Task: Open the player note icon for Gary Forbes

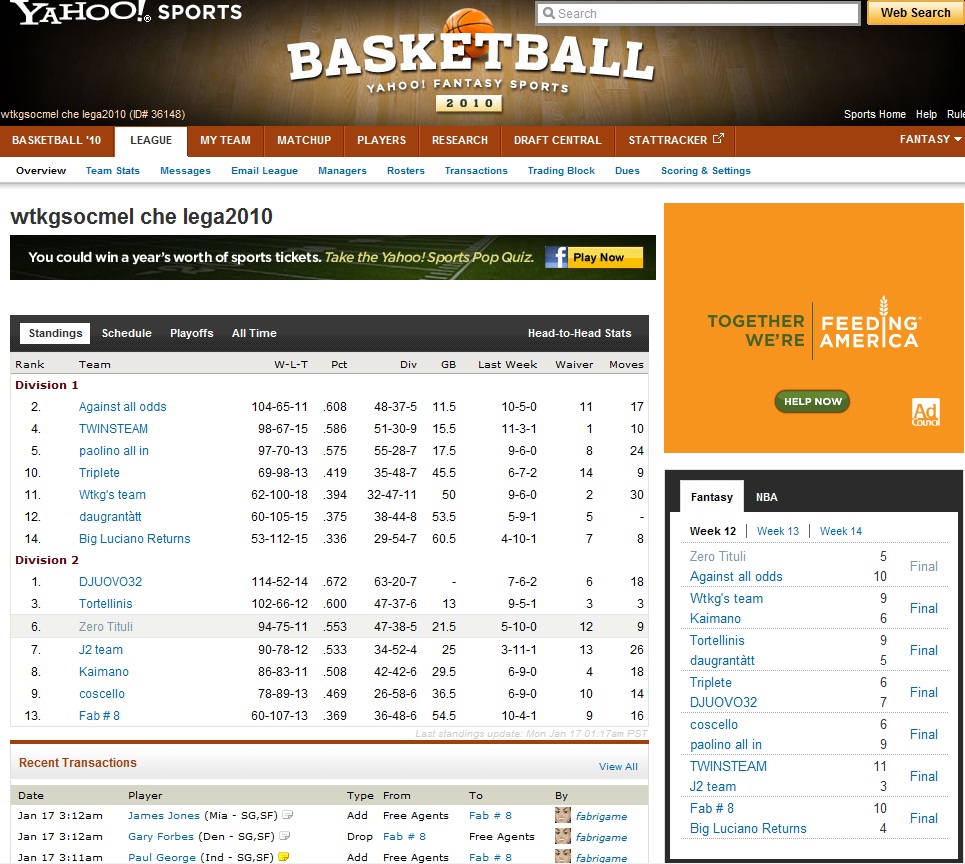Action: tap(284, 836)
